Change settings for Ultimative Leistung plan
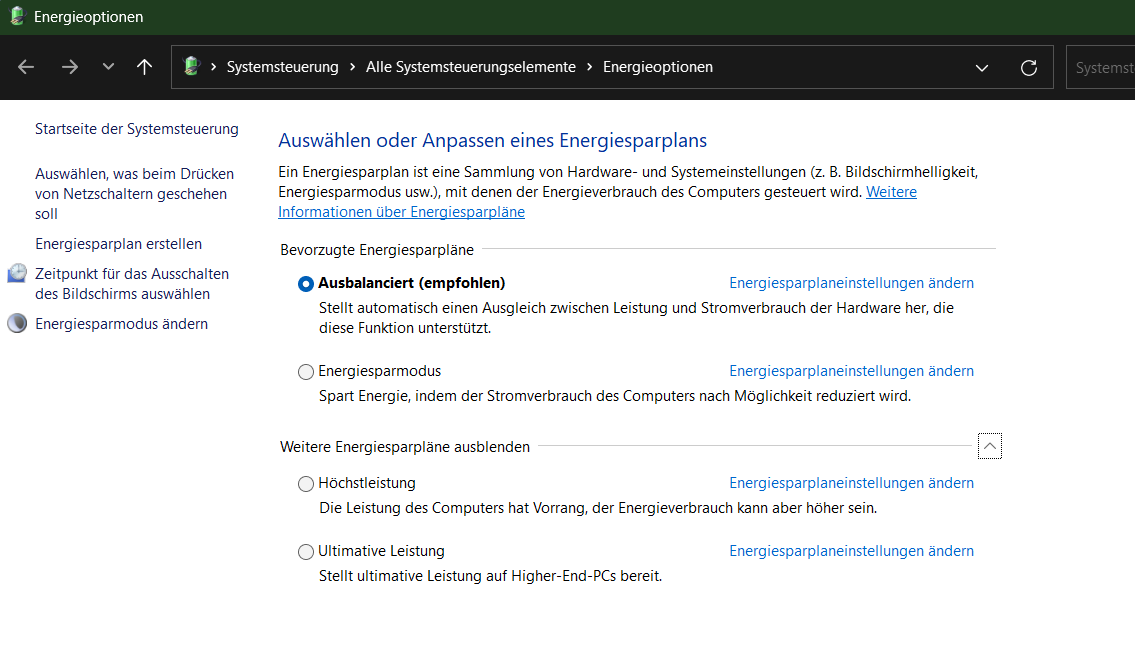The height and width of the screenshot is (645, 1135). pos(851,551)
